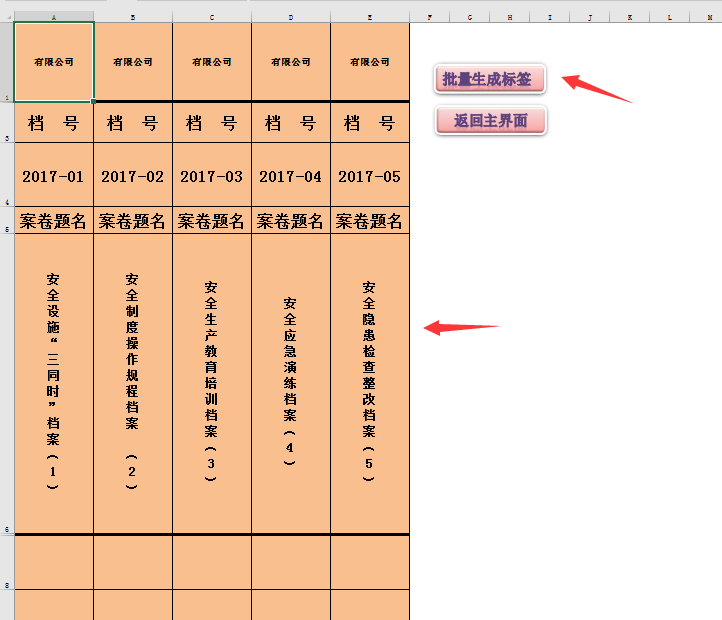Select row 5 header

pyautogui.click(x=7, y=220)
